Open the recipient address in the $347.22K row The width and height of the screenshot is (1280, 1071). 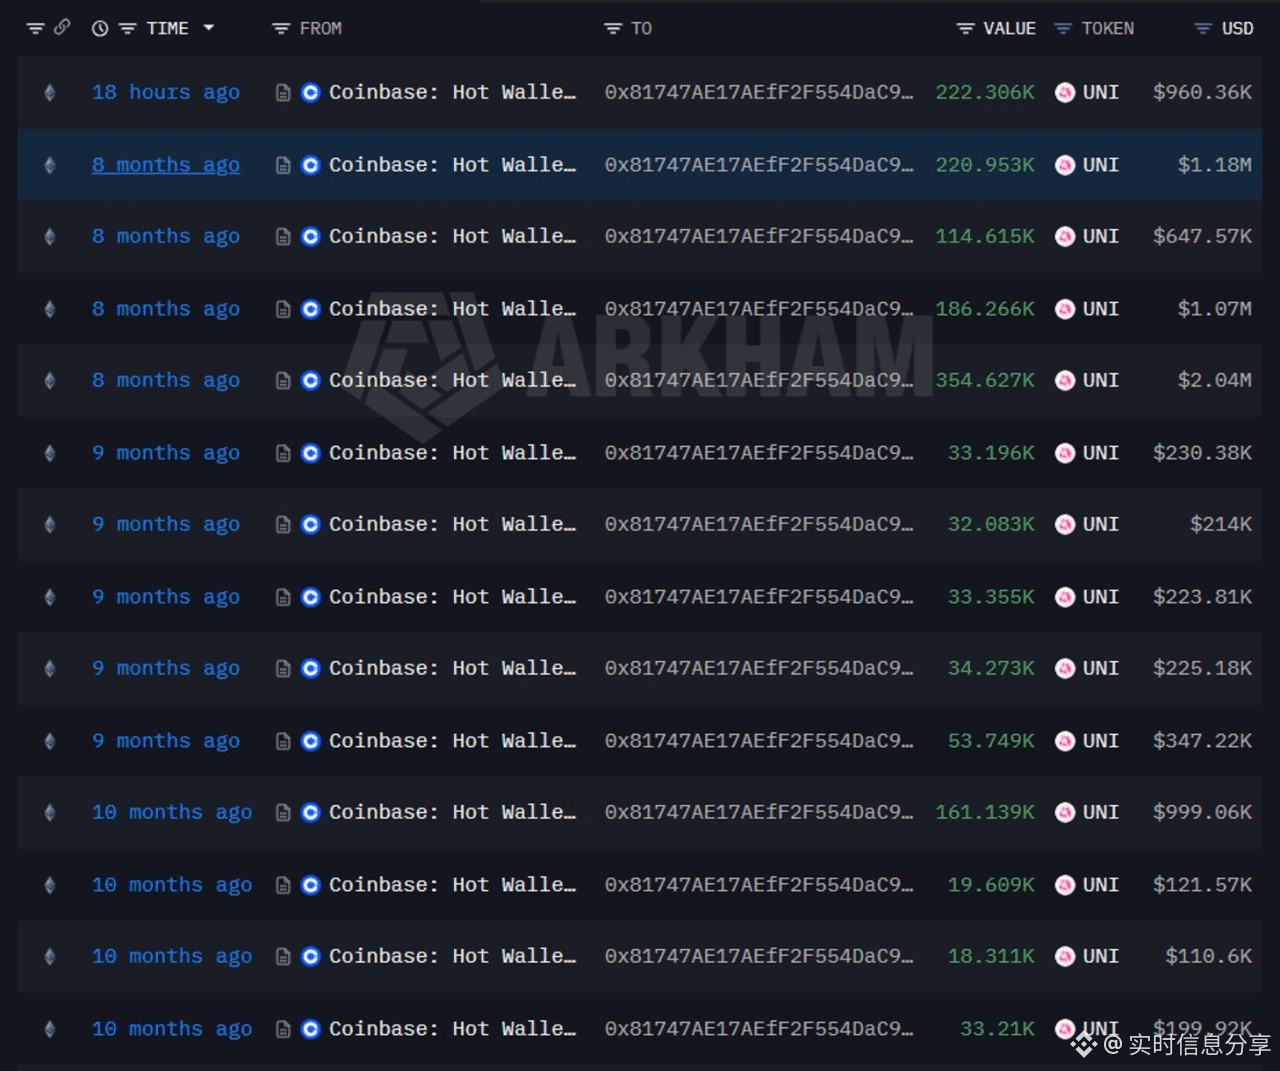pos(759,741)
